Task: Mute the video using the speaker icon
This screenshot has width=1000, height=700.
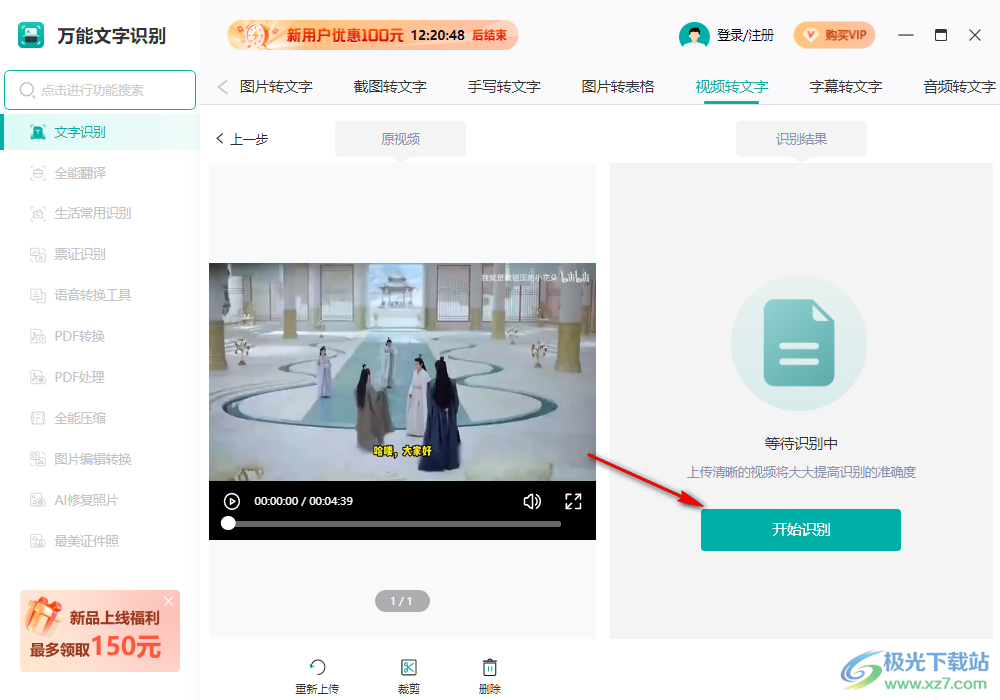Action: [x=532, y=501]
